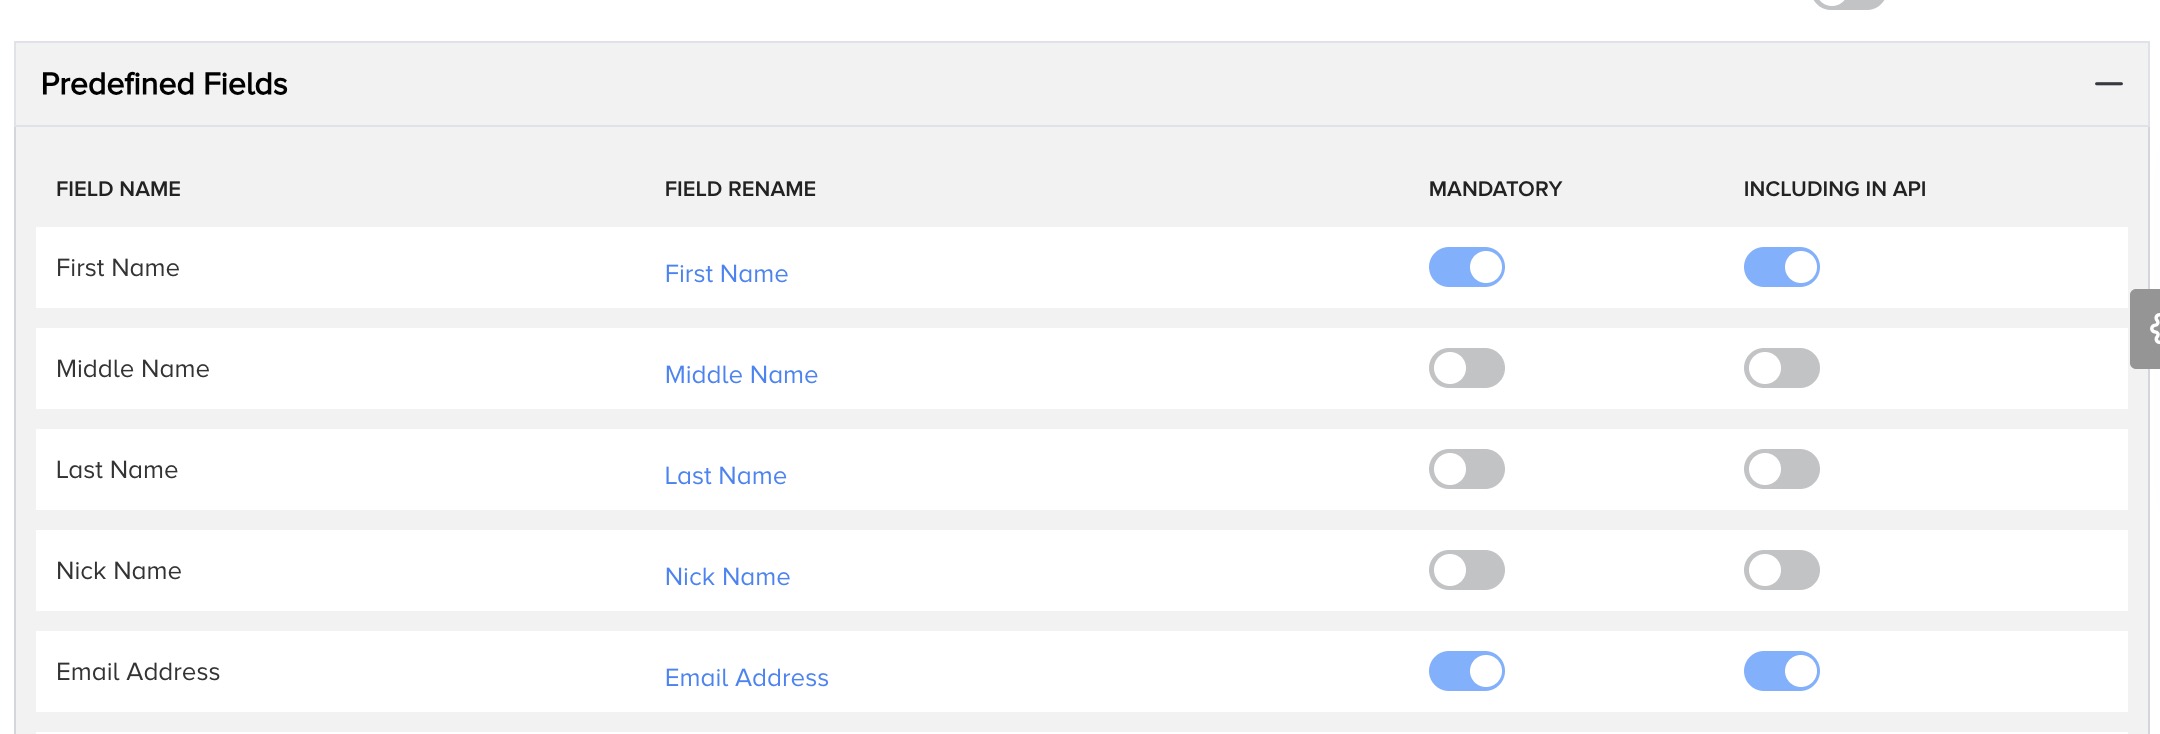The width and height of the screenshot is (2160, 734).
Task: Turn off Email Address API inclusion
Action: coord(1781,672)
